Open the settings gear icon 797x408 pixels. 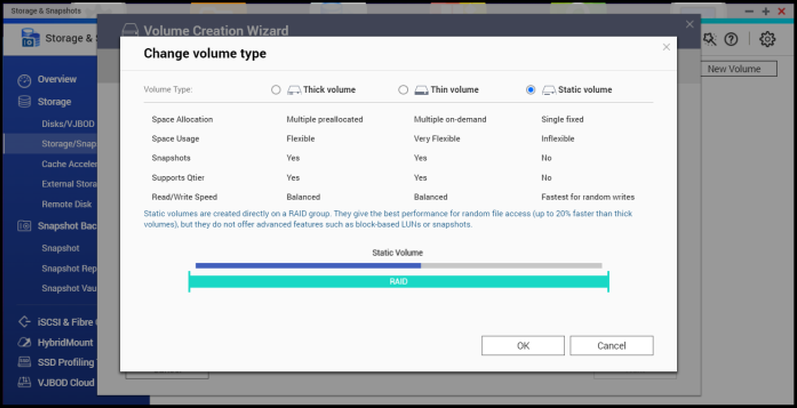tap(767, 39)
